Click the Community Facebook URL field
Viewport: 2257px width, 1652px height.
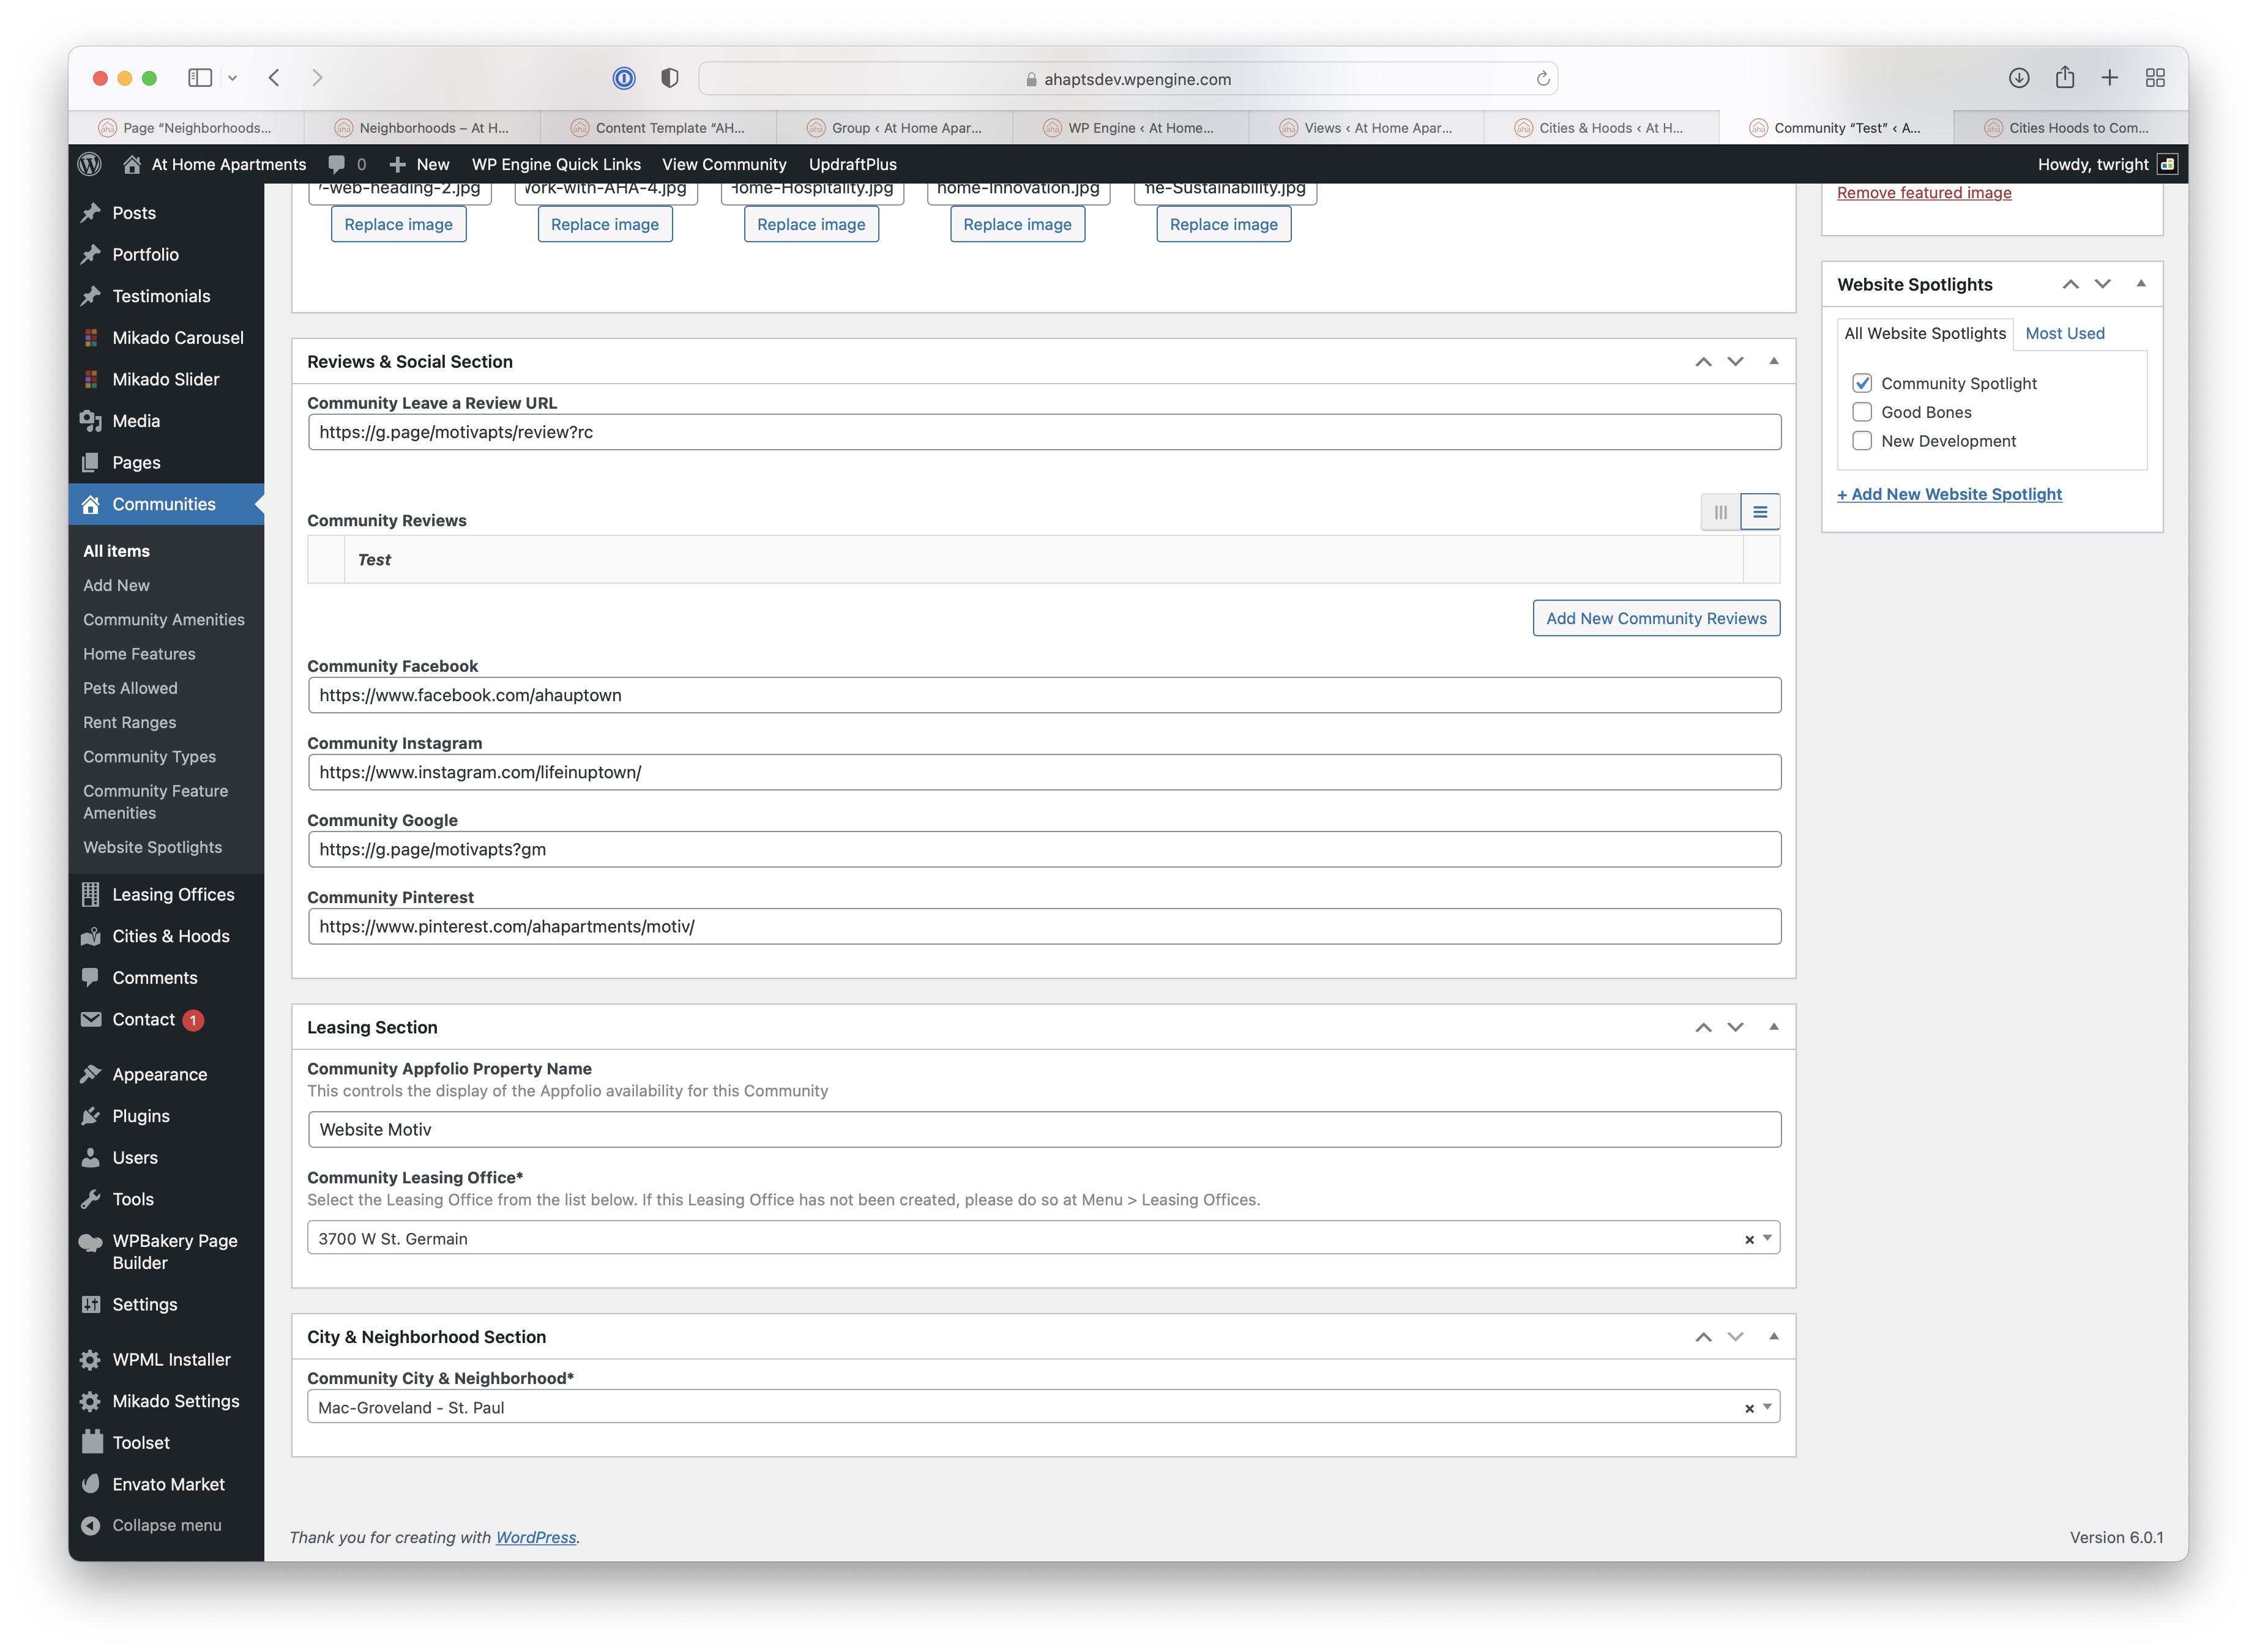pos(1044,696)
